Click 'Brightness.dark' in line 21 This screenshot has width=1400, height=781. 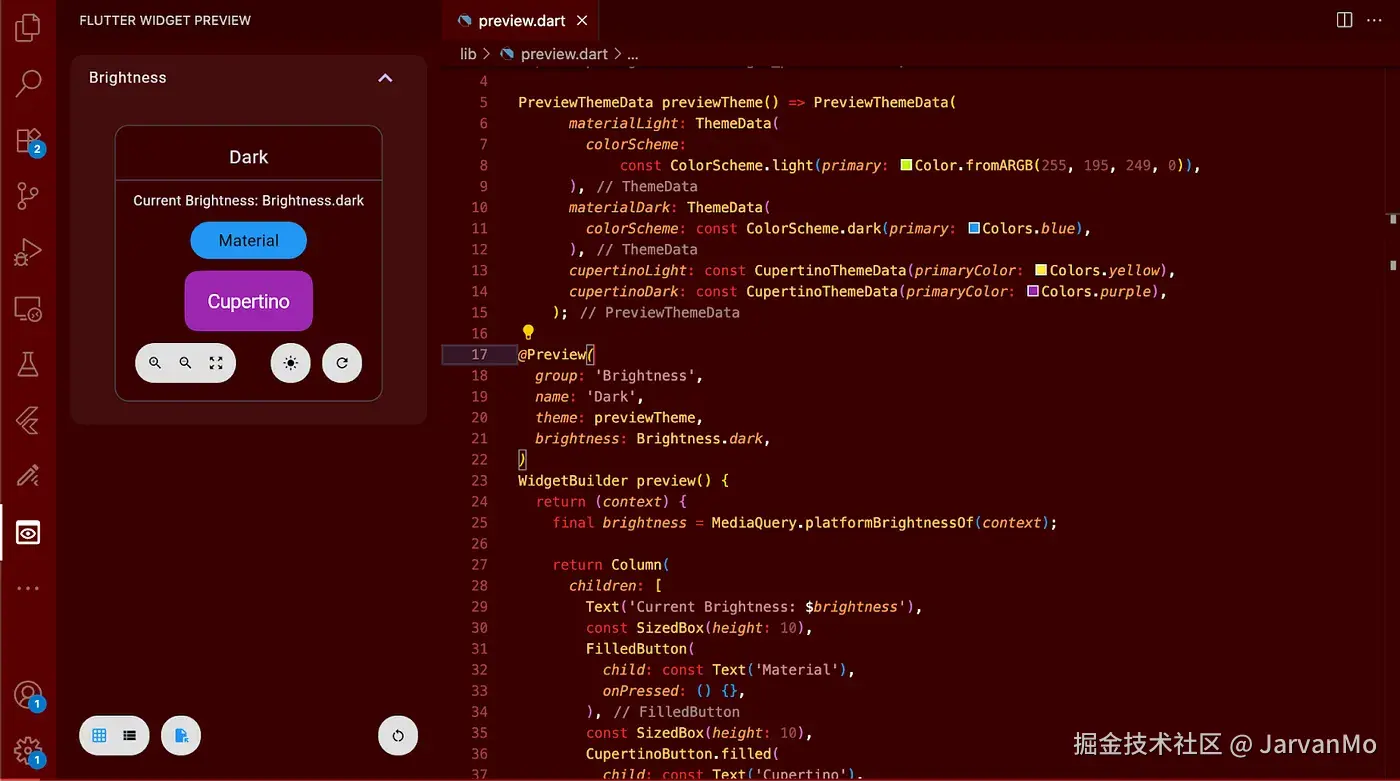pyautogui.click(x=700, y=438)
